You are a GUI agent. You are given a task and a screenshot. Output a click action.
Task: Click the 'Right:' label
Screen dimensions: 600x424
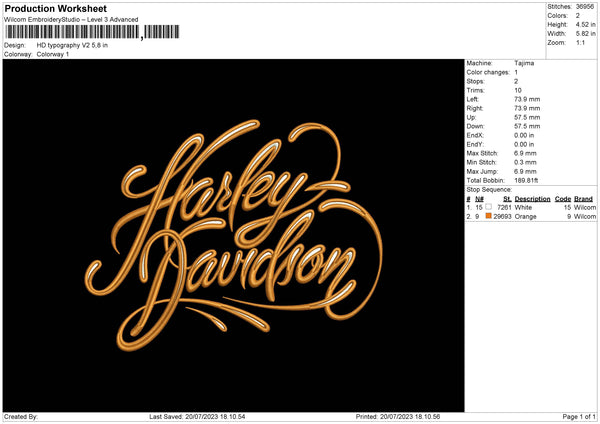pyautogui.click(x=474, y=108)
